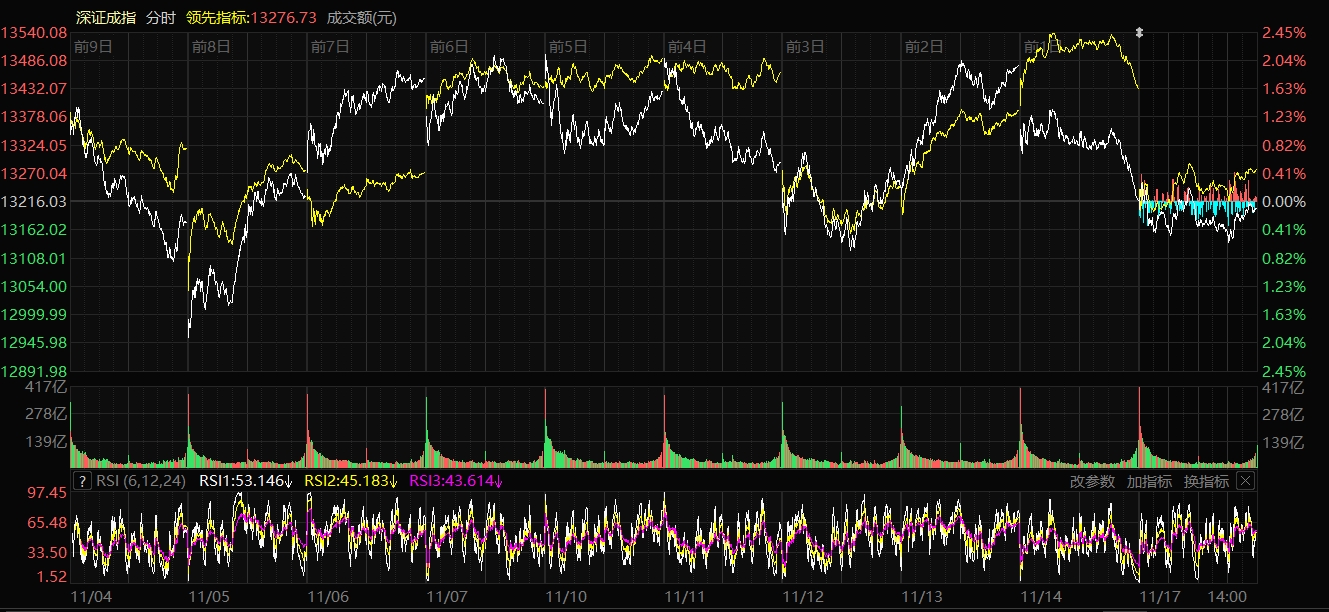This screenshot has height=612, width=1329.
Task: Close the RSI indicator panel
Action: tap(1245, 481)
